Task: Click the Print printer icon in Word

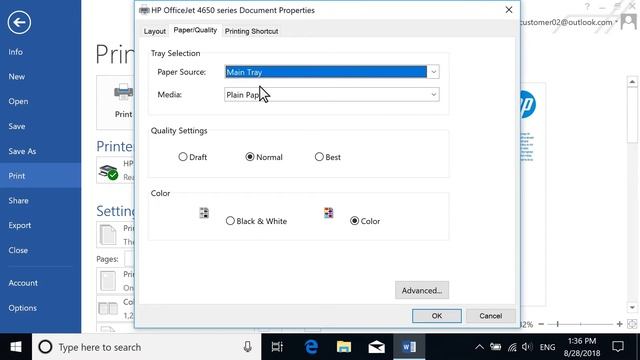Action: pos(123,92)
